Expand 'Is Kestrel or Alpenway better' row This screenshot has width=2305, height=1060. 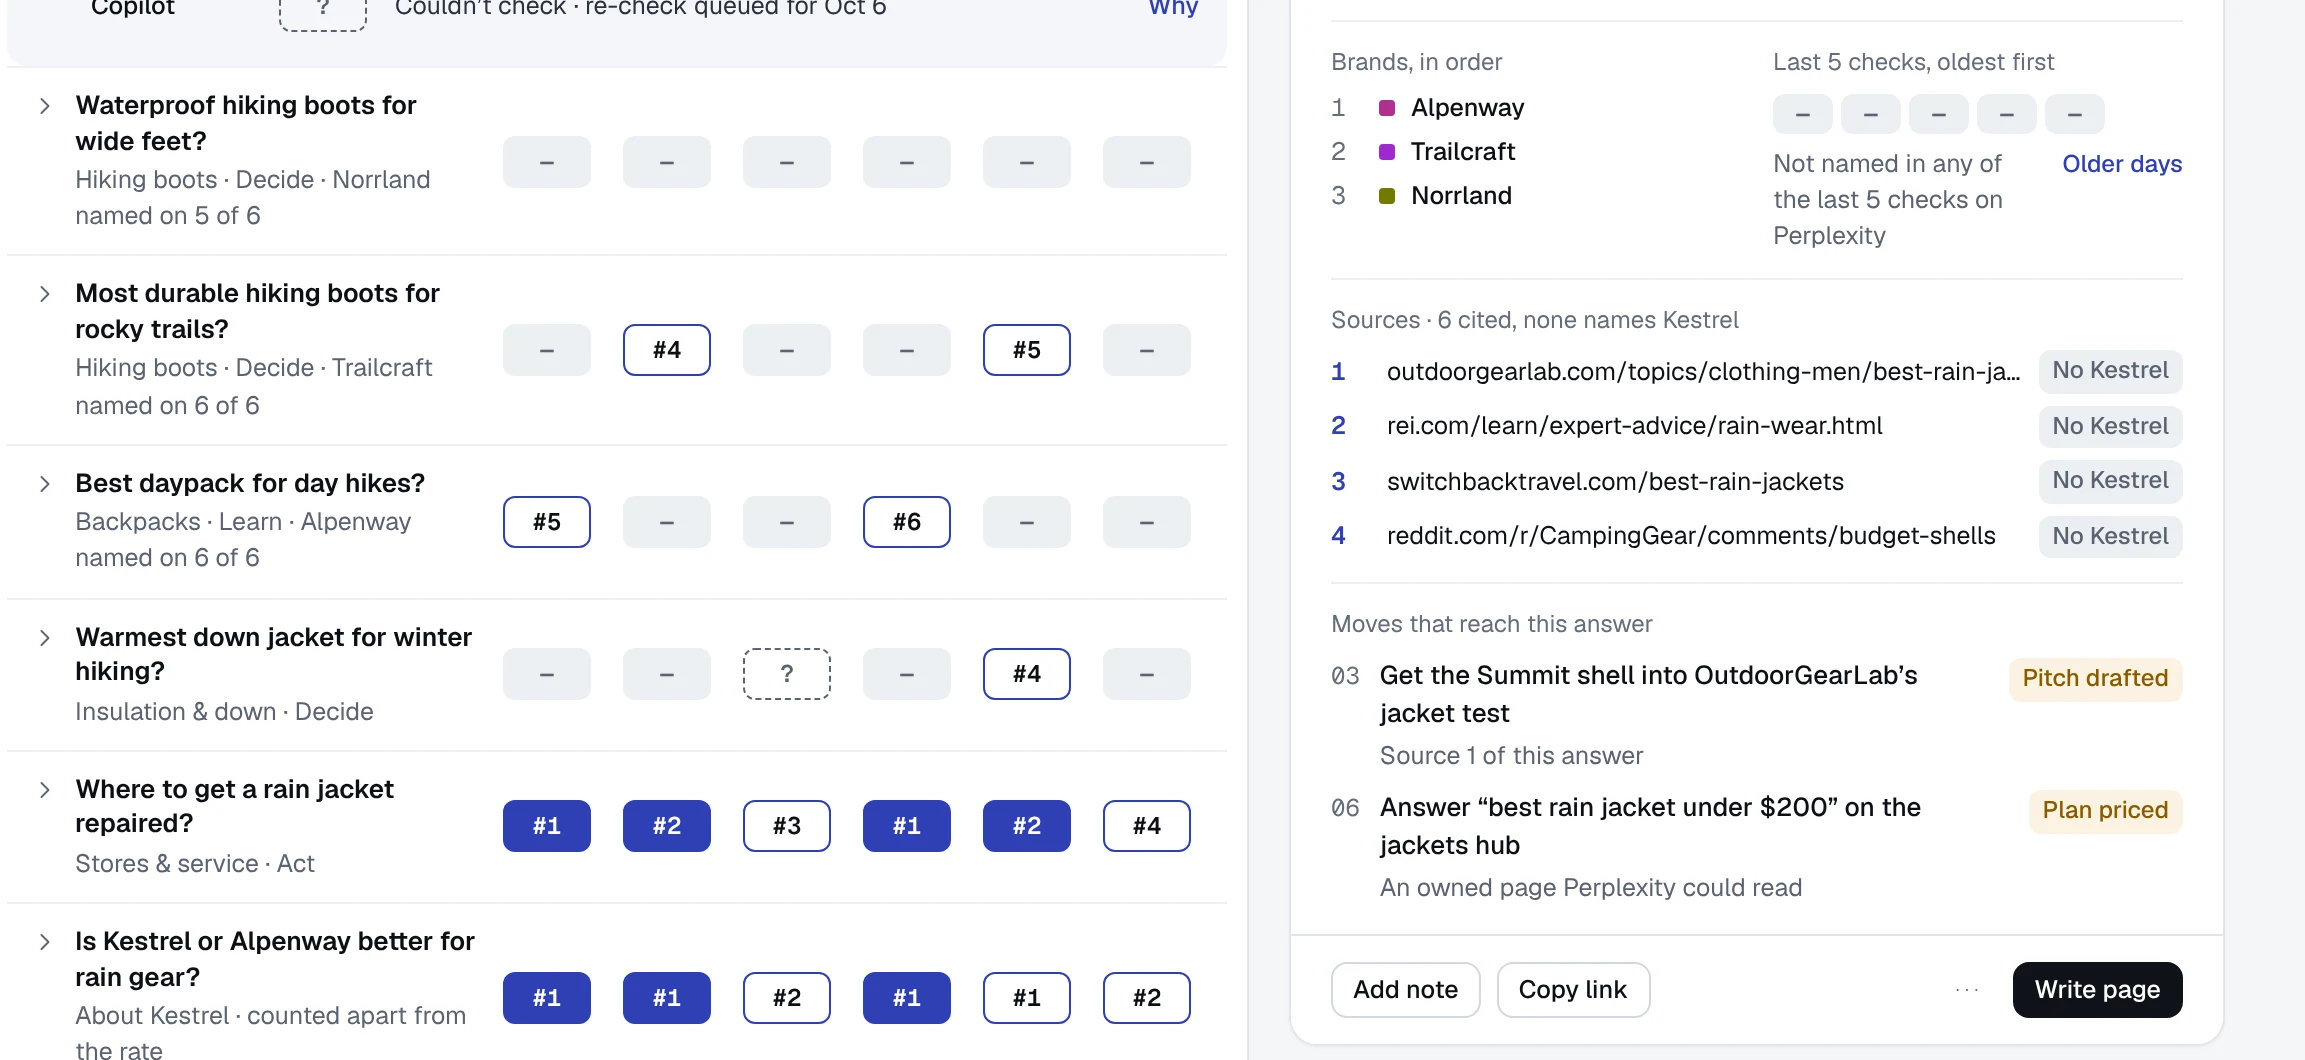click(45, 942)
